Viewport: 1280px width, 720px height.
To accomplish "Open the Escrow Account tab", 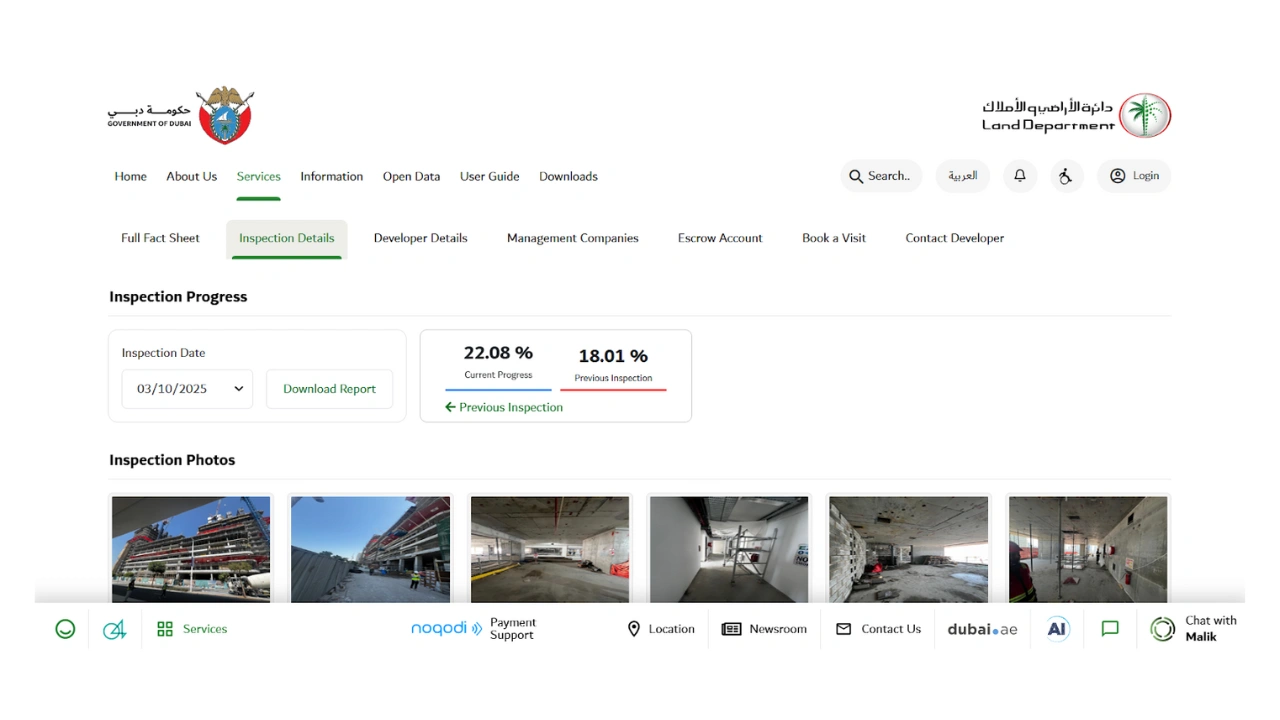I will pyautogui.click(x=719, y=238).
